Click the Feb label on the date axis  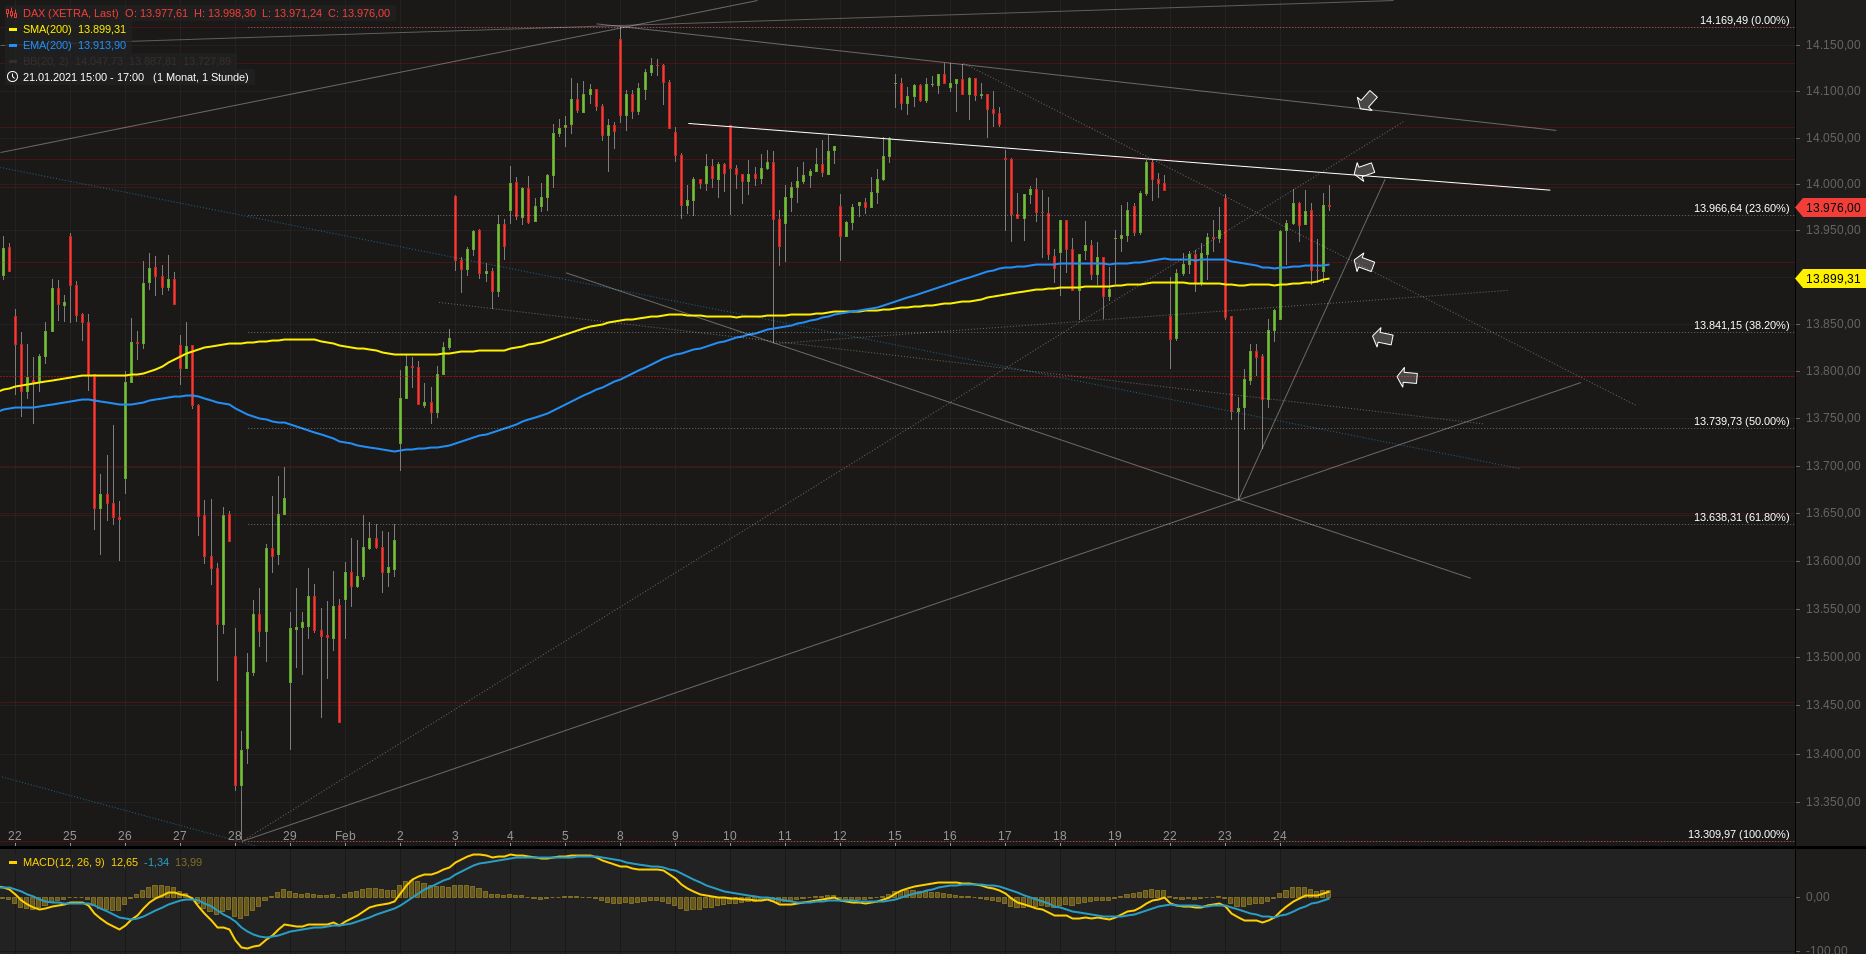pos(345,836)
